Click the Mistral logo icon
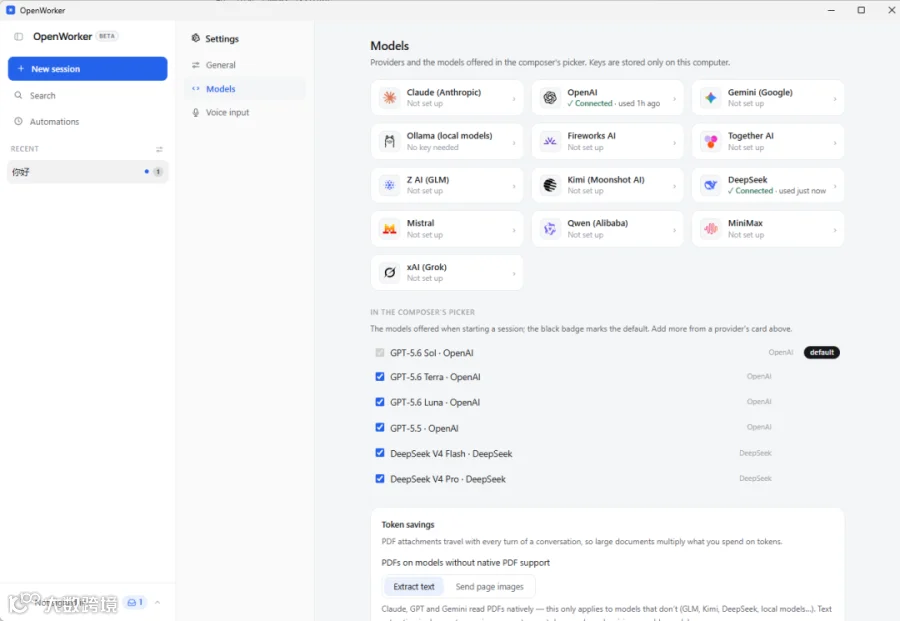Viewport: 900px width, 621px height. pos(390,229)
